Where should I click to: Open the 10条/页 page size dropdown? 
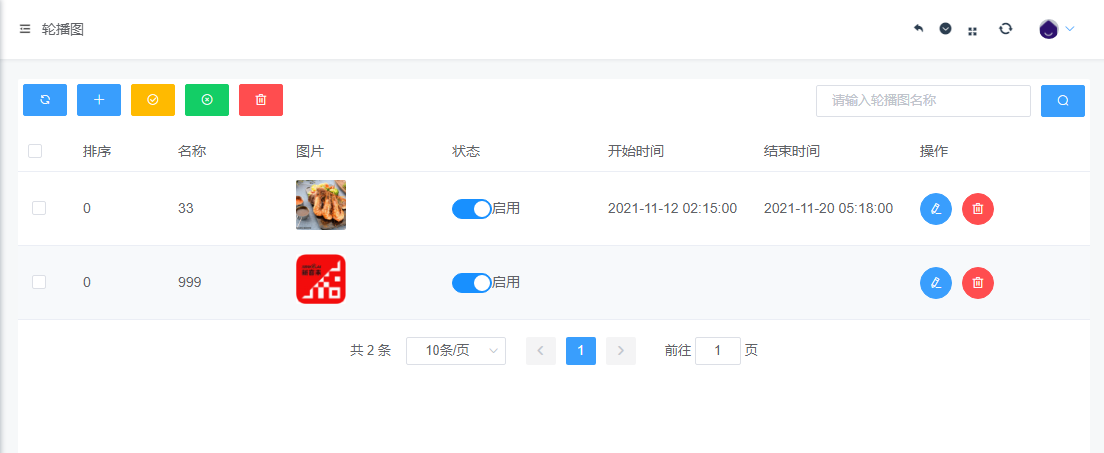click(456, 351)
